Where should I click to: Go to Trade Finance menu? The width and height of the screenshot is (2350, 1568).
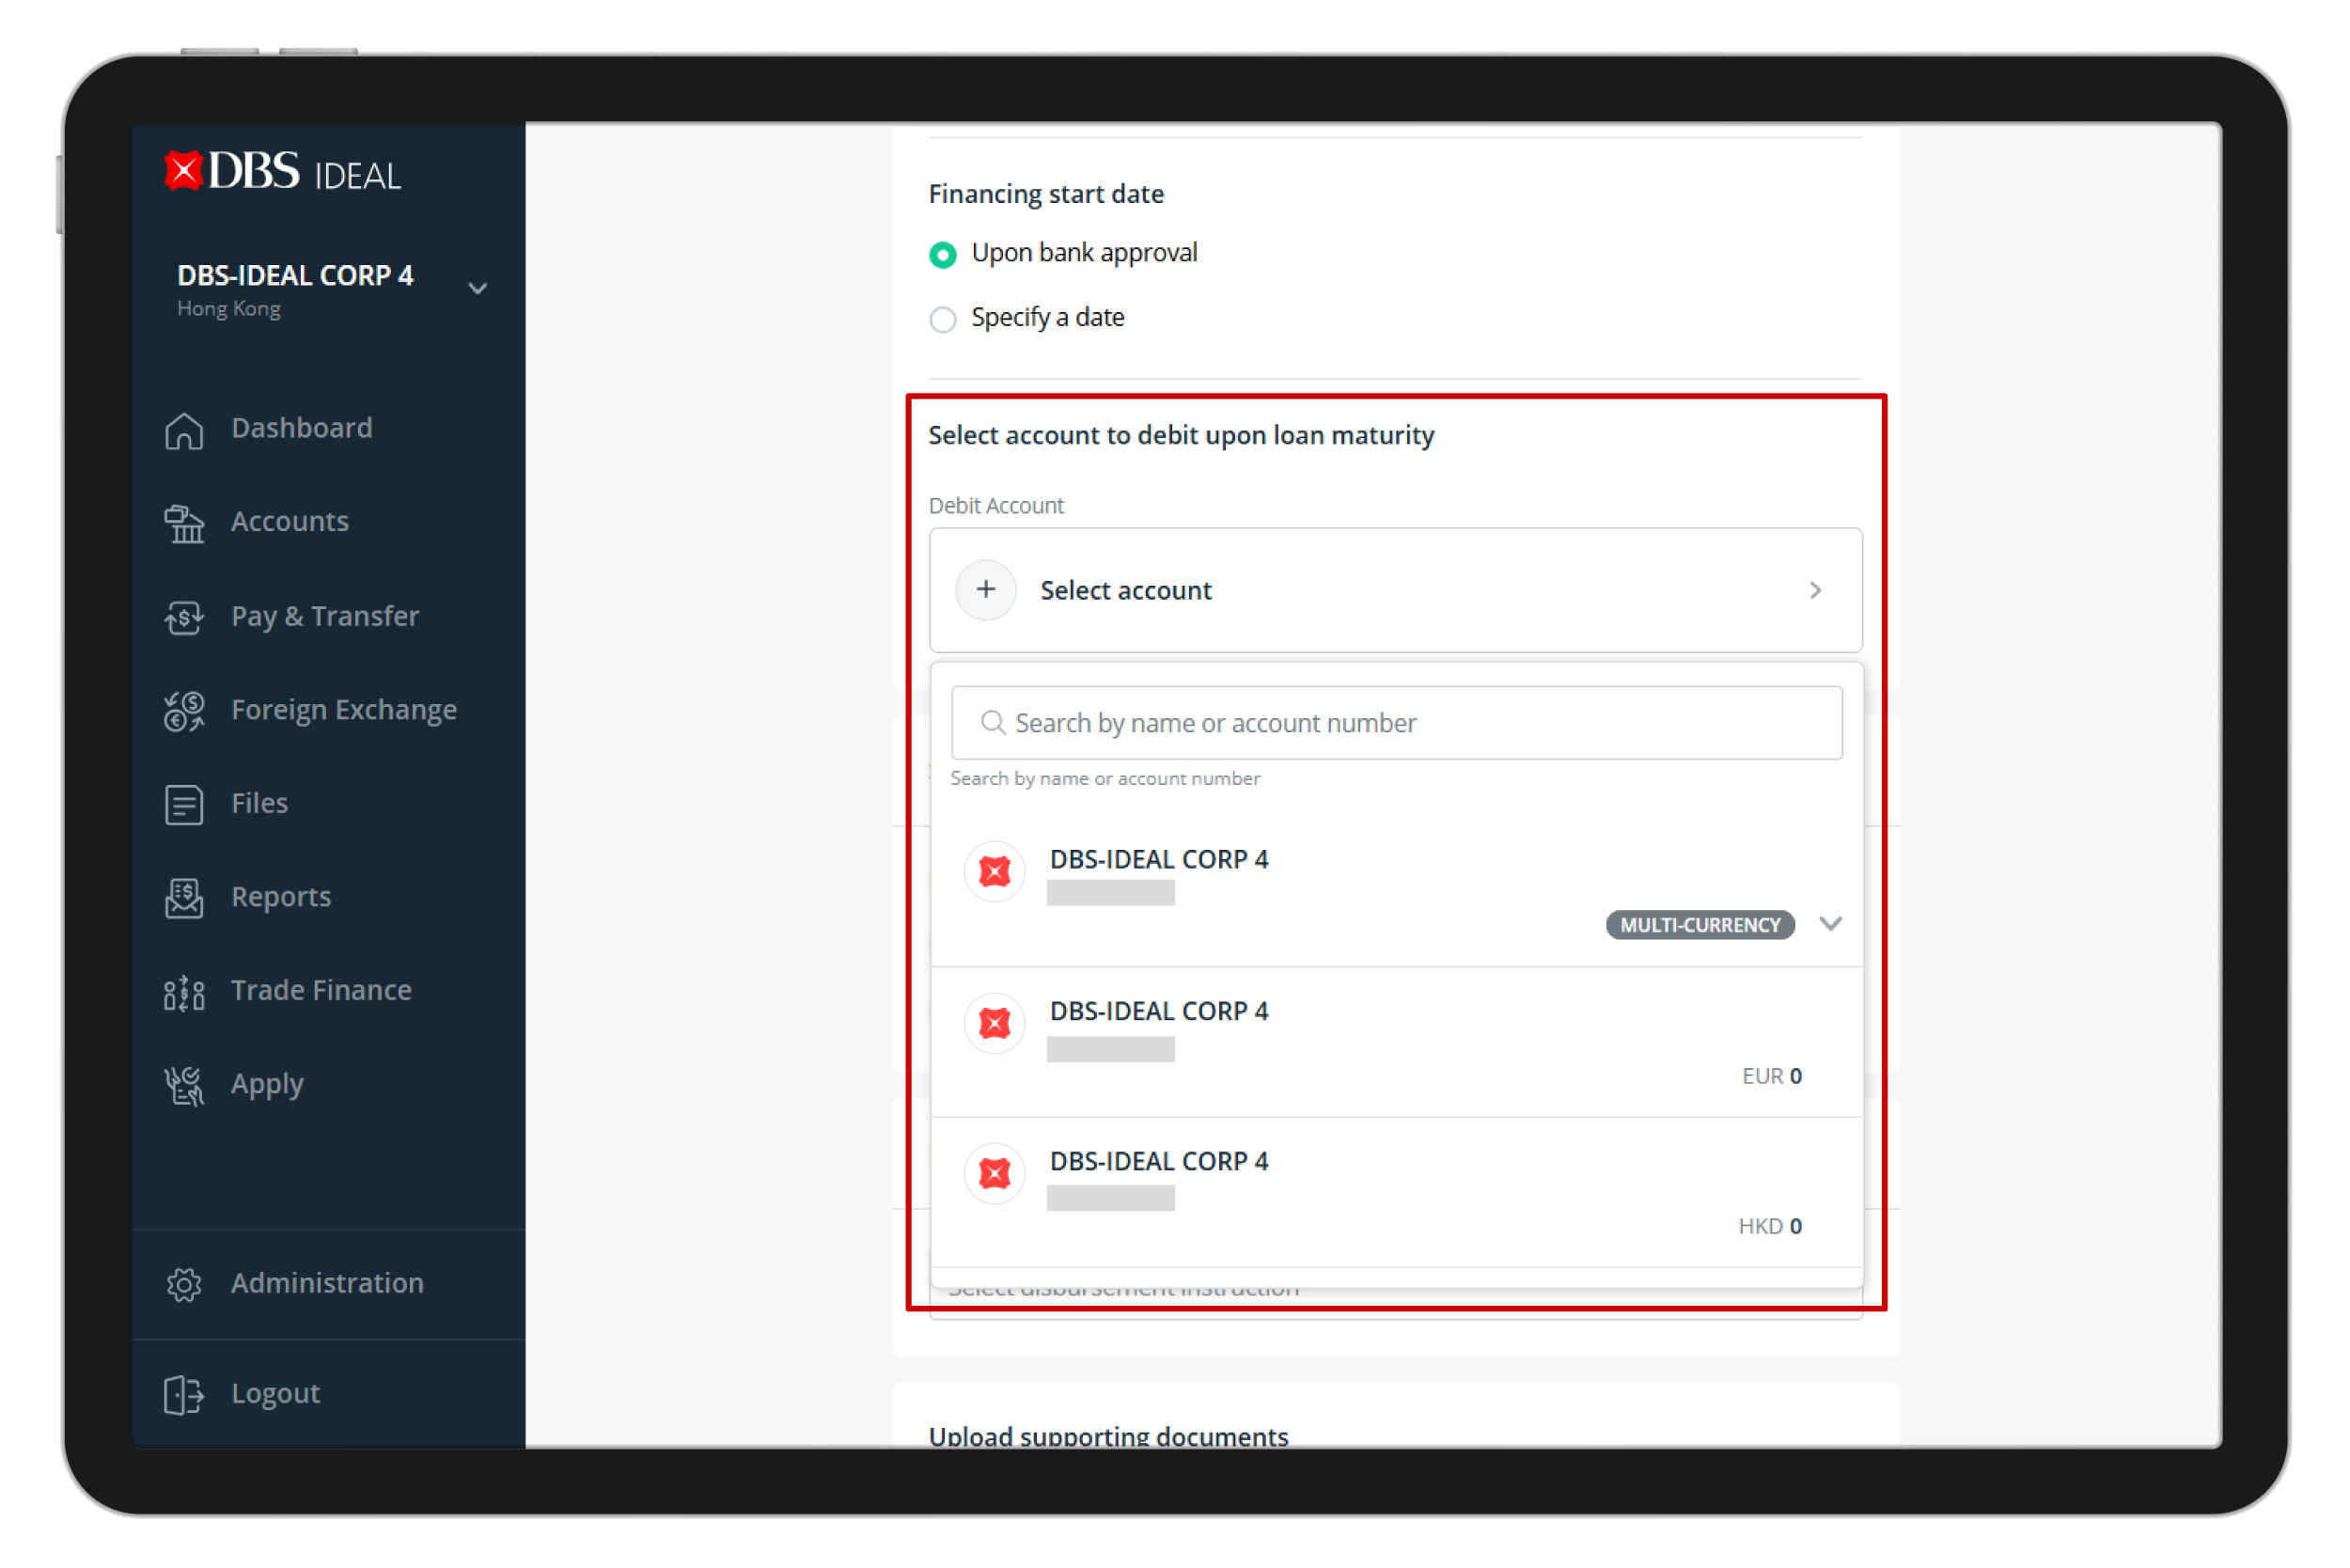click(x=321, y=991)
